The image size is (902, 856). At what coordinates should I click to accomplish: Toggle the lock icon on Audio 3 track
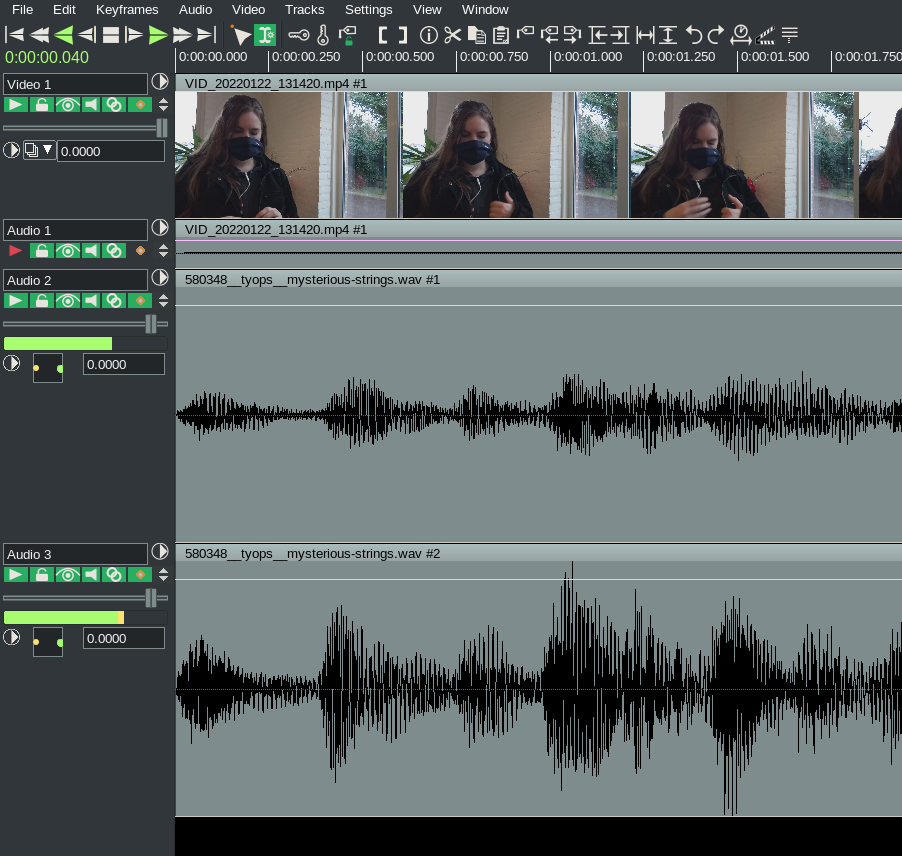[x=42, y=575]
